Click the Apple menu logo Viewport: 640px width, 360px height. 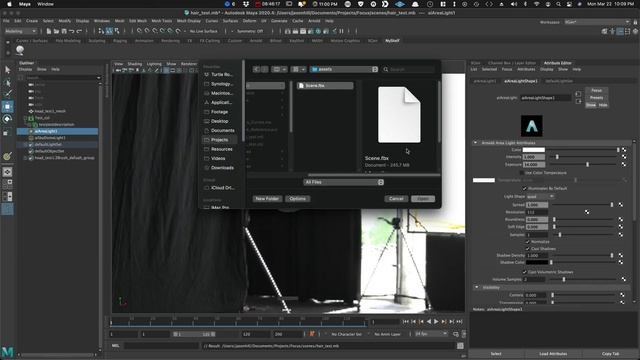click(9, 4)
